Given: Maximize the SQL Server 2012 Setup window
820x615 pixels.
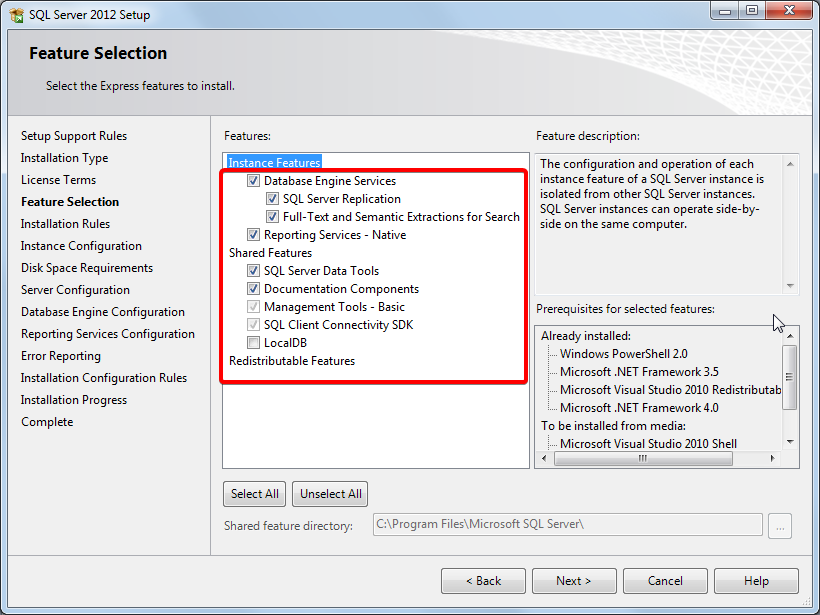Looking at the screenshot, I should [752, 11].
